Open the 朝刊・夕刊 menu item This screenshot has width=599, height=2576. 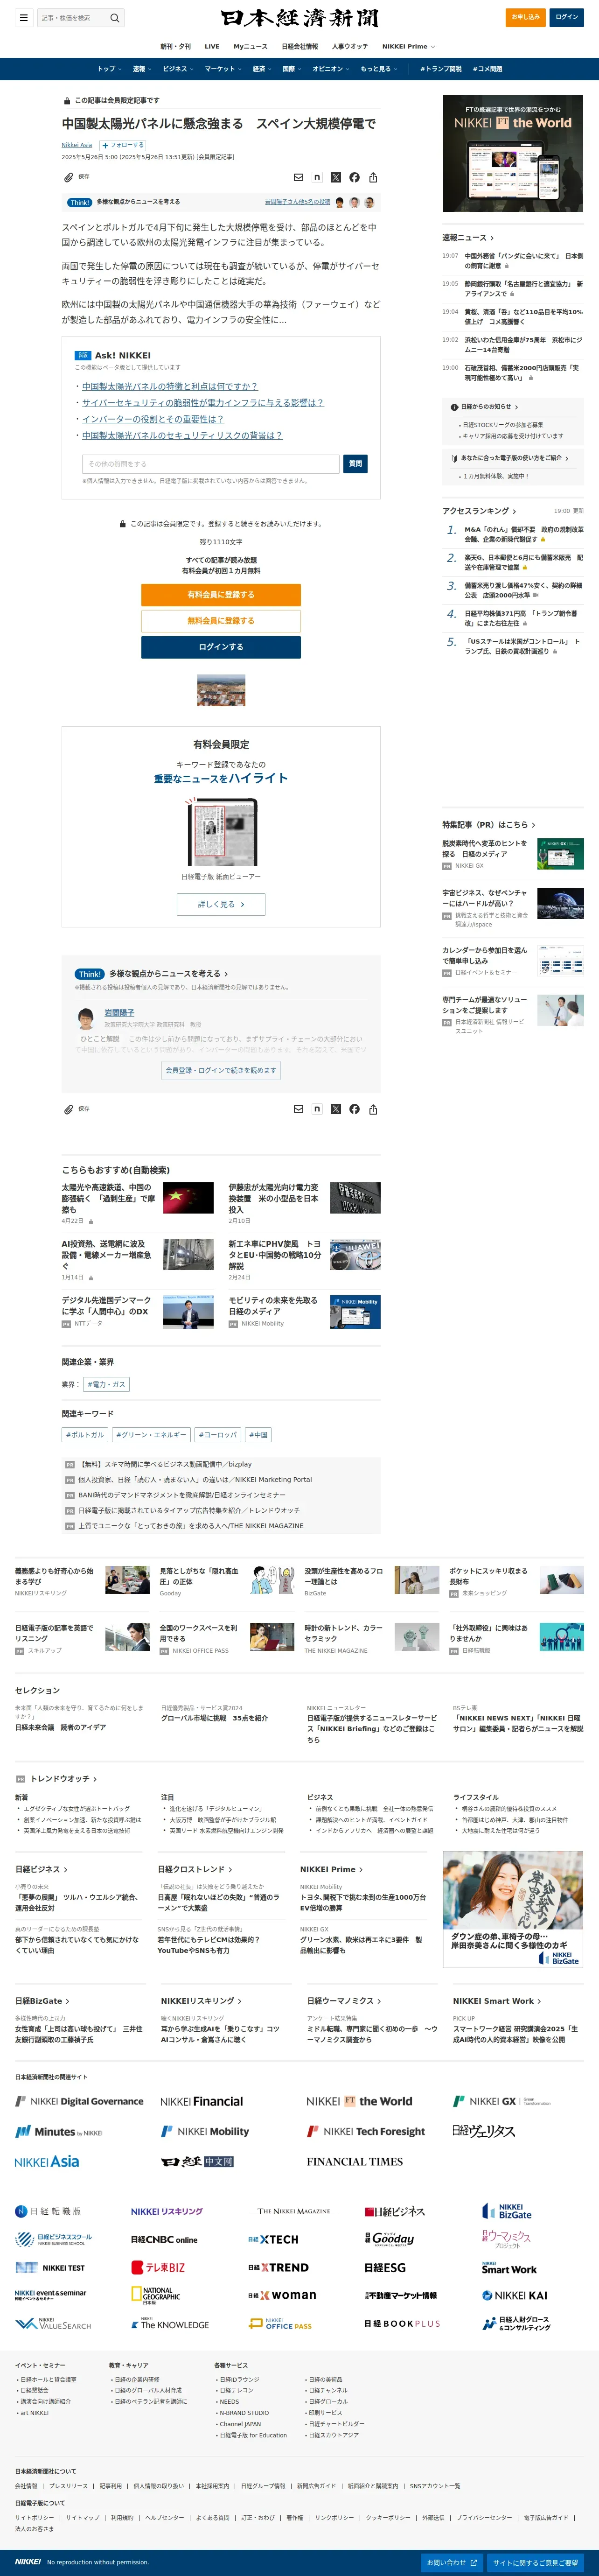tap(175, 46)
